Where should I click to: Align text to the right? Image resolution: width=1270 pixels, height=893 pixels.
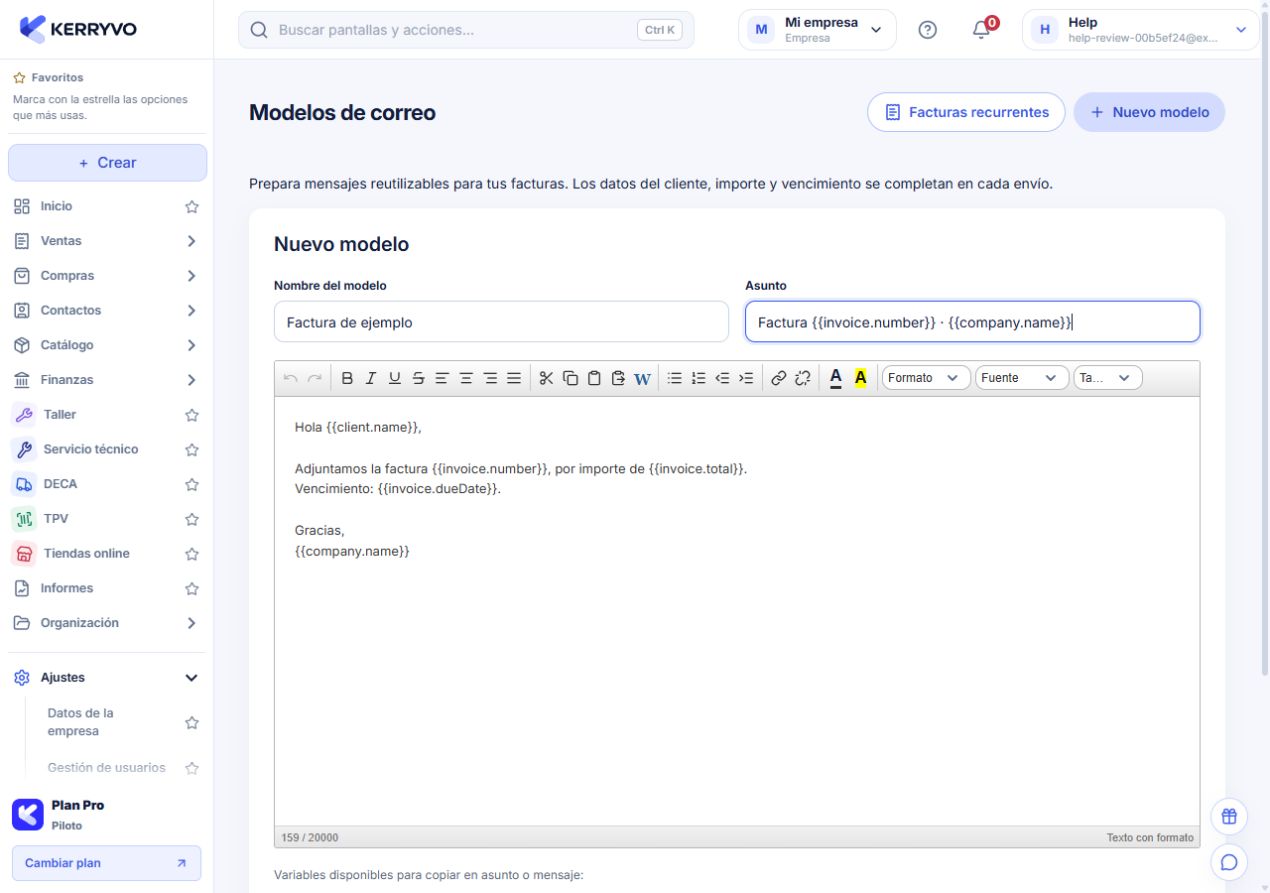490,378
